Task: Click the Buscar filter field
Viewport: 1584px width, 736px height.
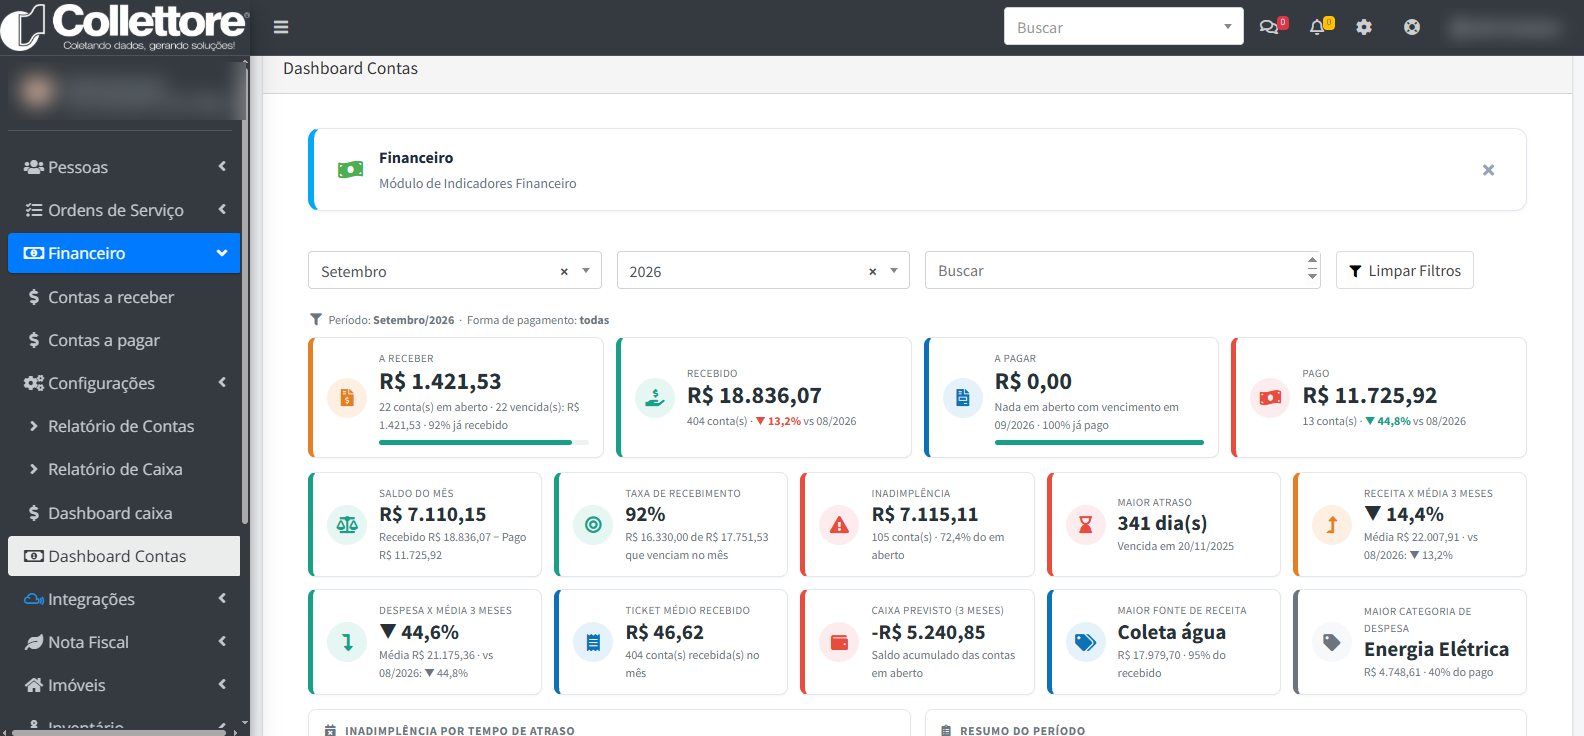Action: (1123, 270)
